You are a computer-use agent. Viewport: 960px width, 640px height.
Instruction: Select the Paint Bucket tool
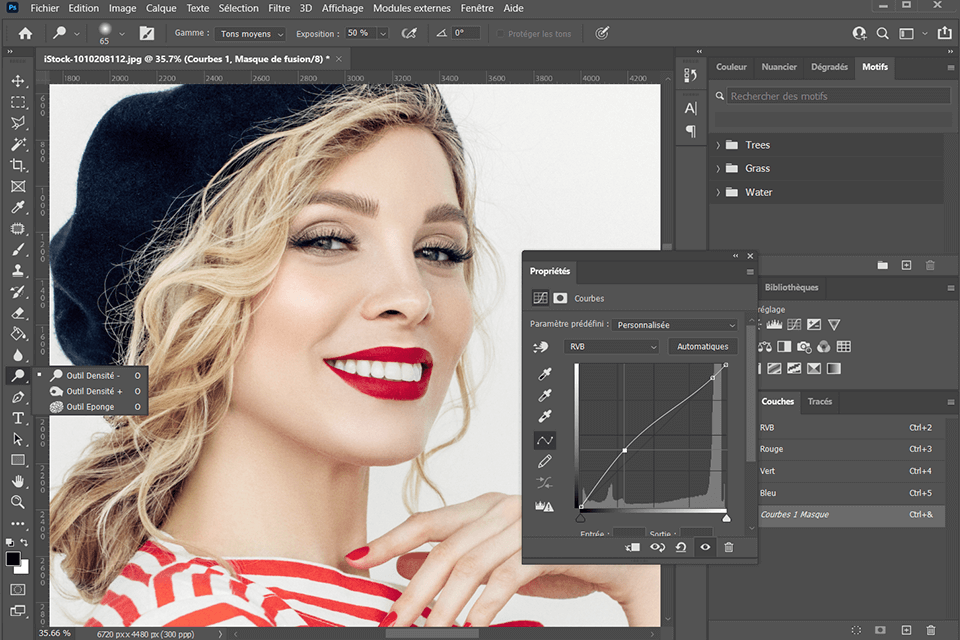[18, 334]
